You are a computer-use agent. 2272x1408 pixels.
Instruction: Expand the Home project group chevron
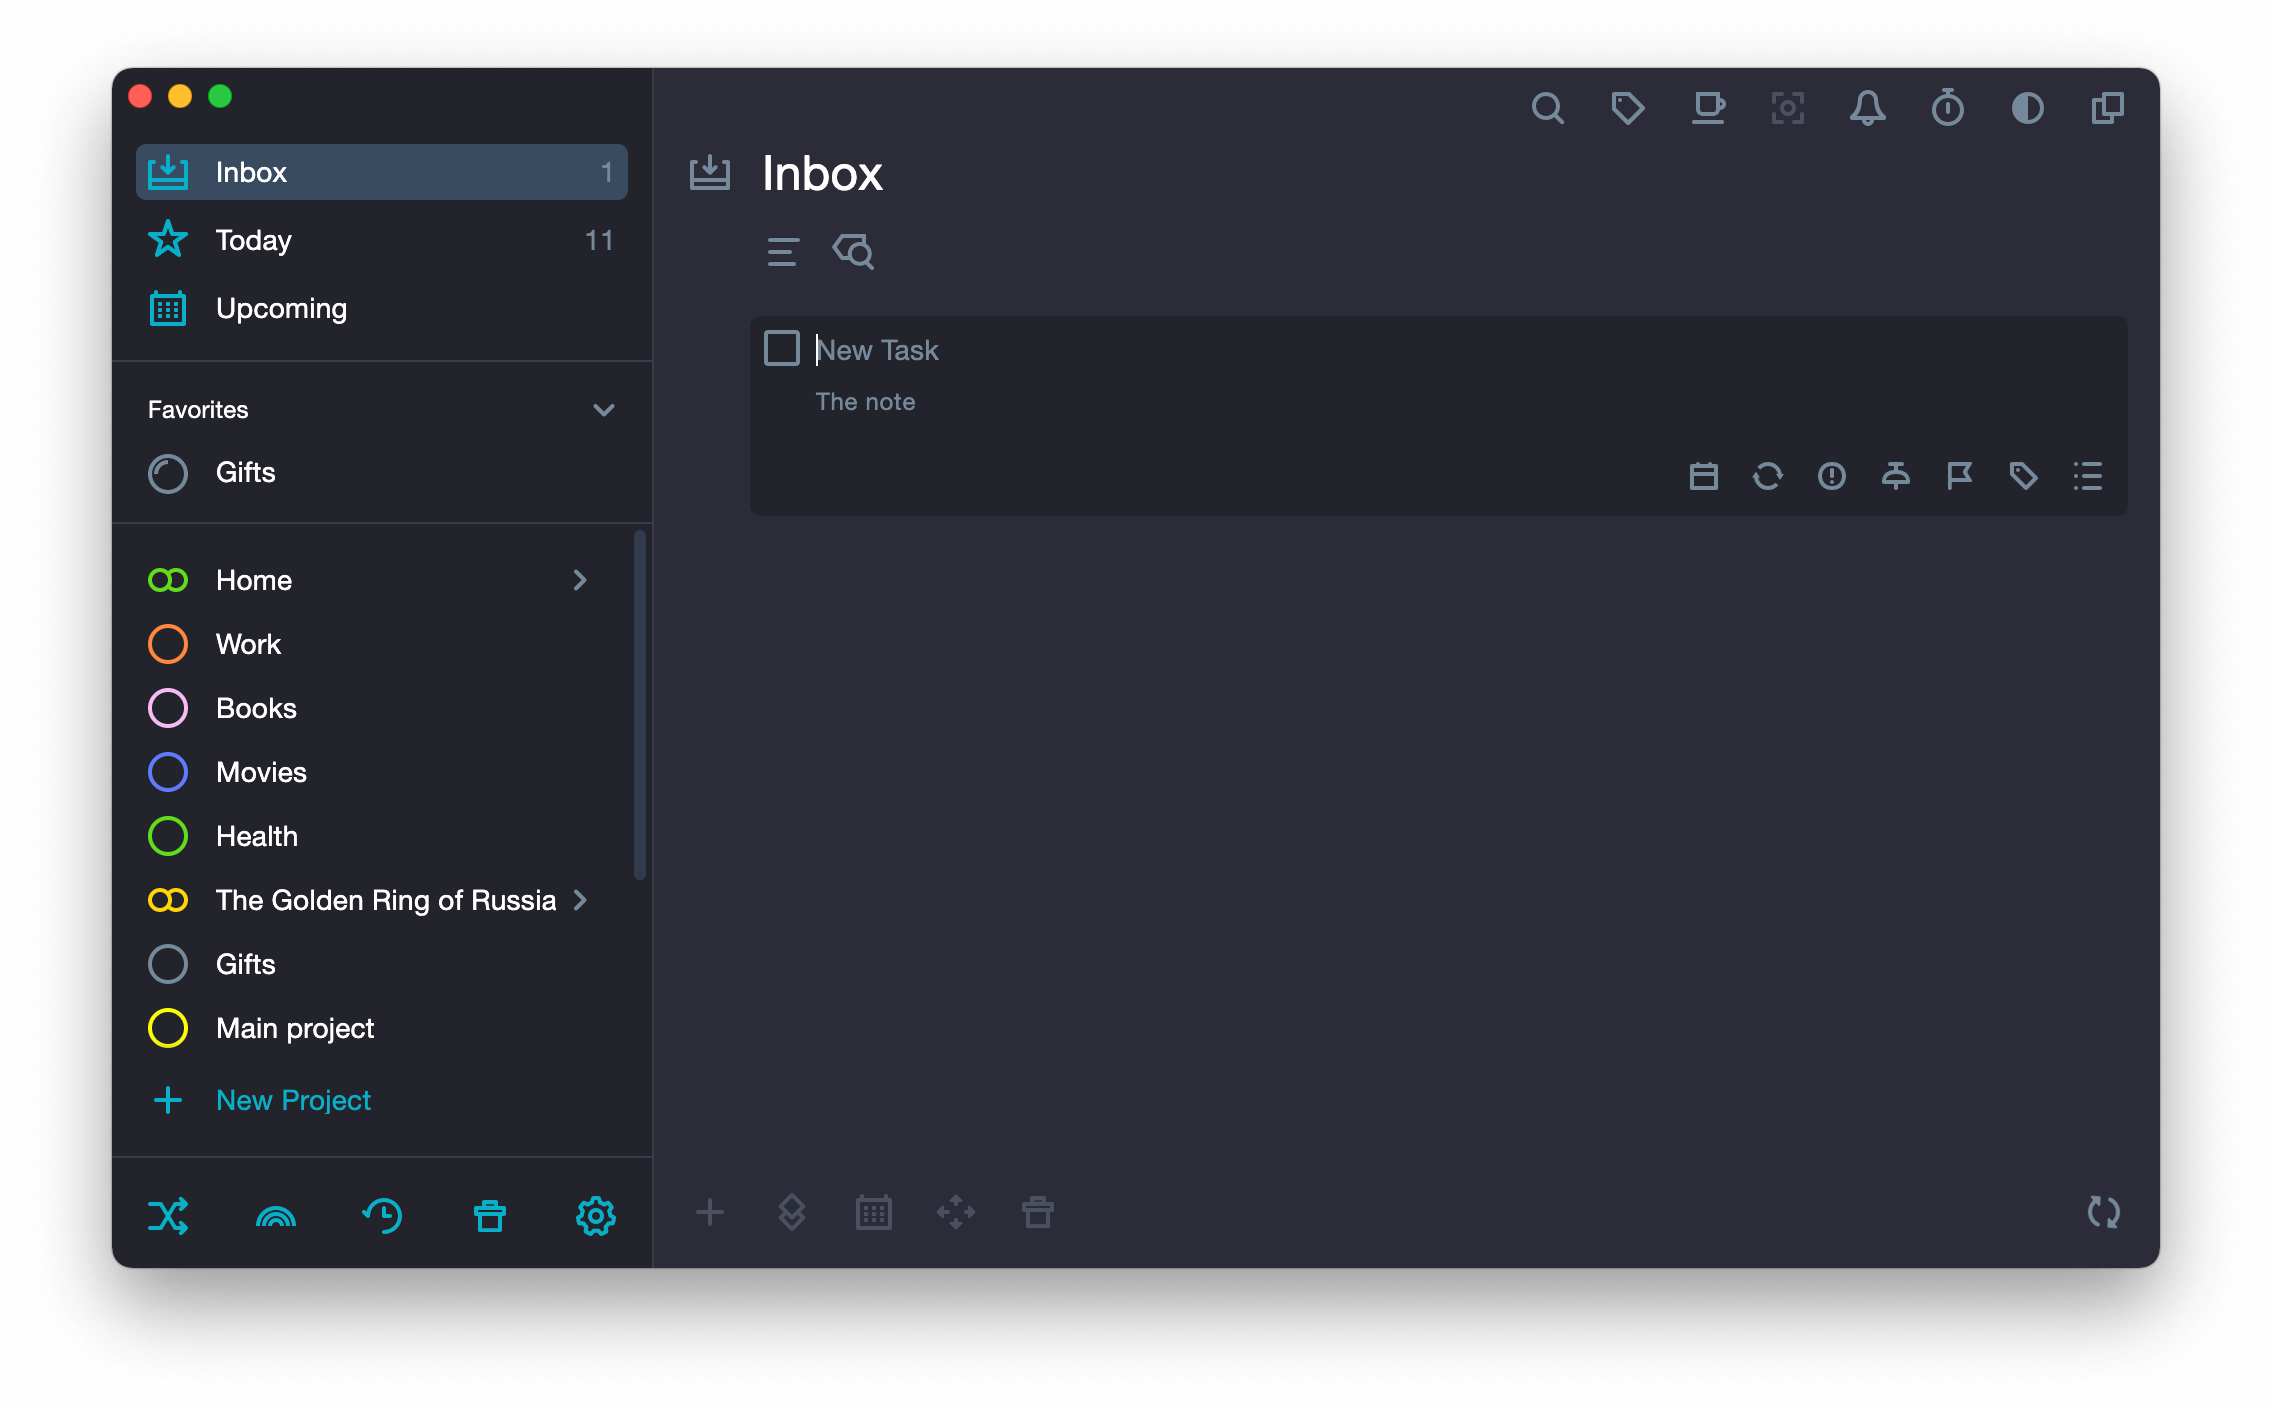[580, 580]
